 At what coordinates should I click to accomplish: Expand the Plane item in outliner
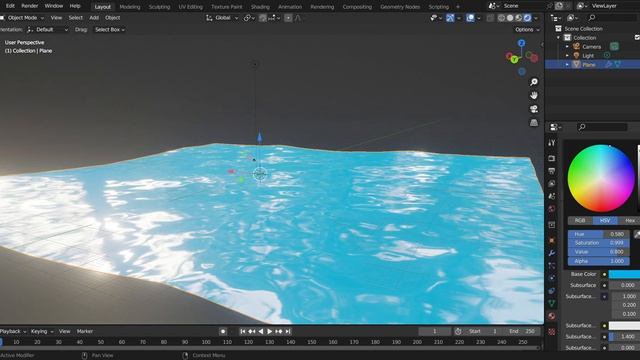pyautogui.click(x=567, y=64)
